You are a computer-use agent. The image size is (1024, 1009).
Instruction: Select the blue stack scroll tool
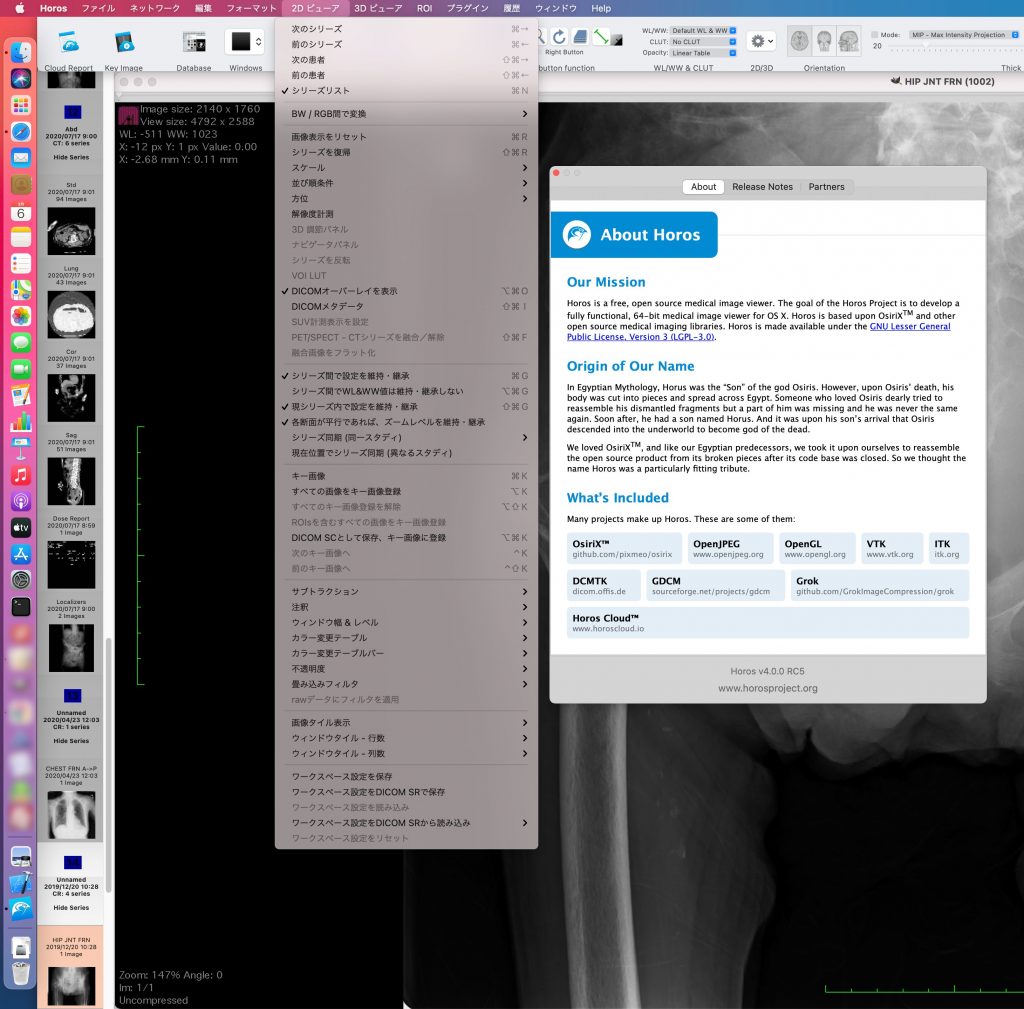point(580,37)
